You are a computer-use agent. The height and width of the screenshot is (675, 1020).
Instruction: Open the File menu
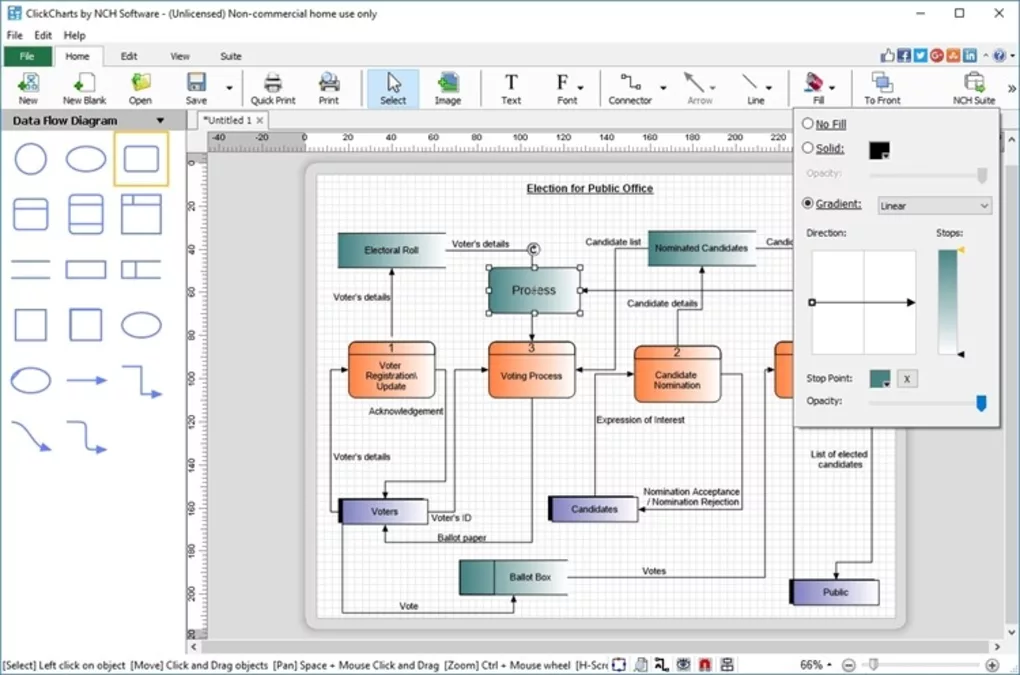[x=14, y=34]
